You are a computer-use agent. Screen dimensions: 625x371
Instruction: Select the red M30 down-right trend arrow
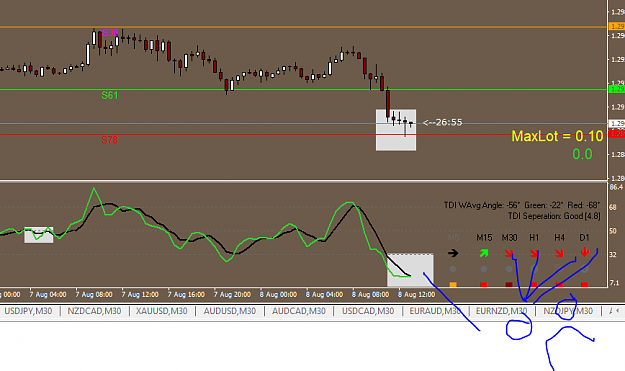509,253
